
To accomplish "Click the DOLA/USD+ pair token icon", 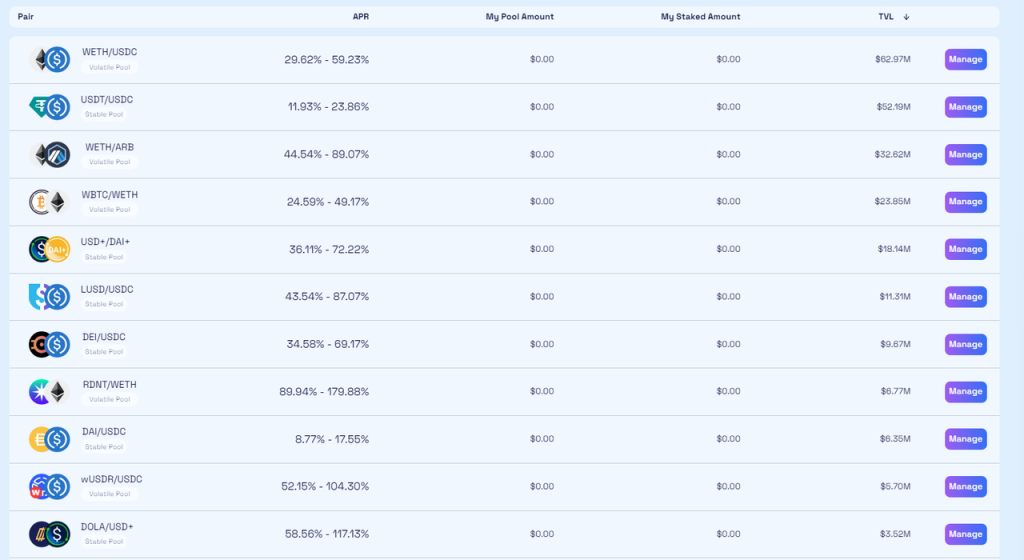I will 49,534.
